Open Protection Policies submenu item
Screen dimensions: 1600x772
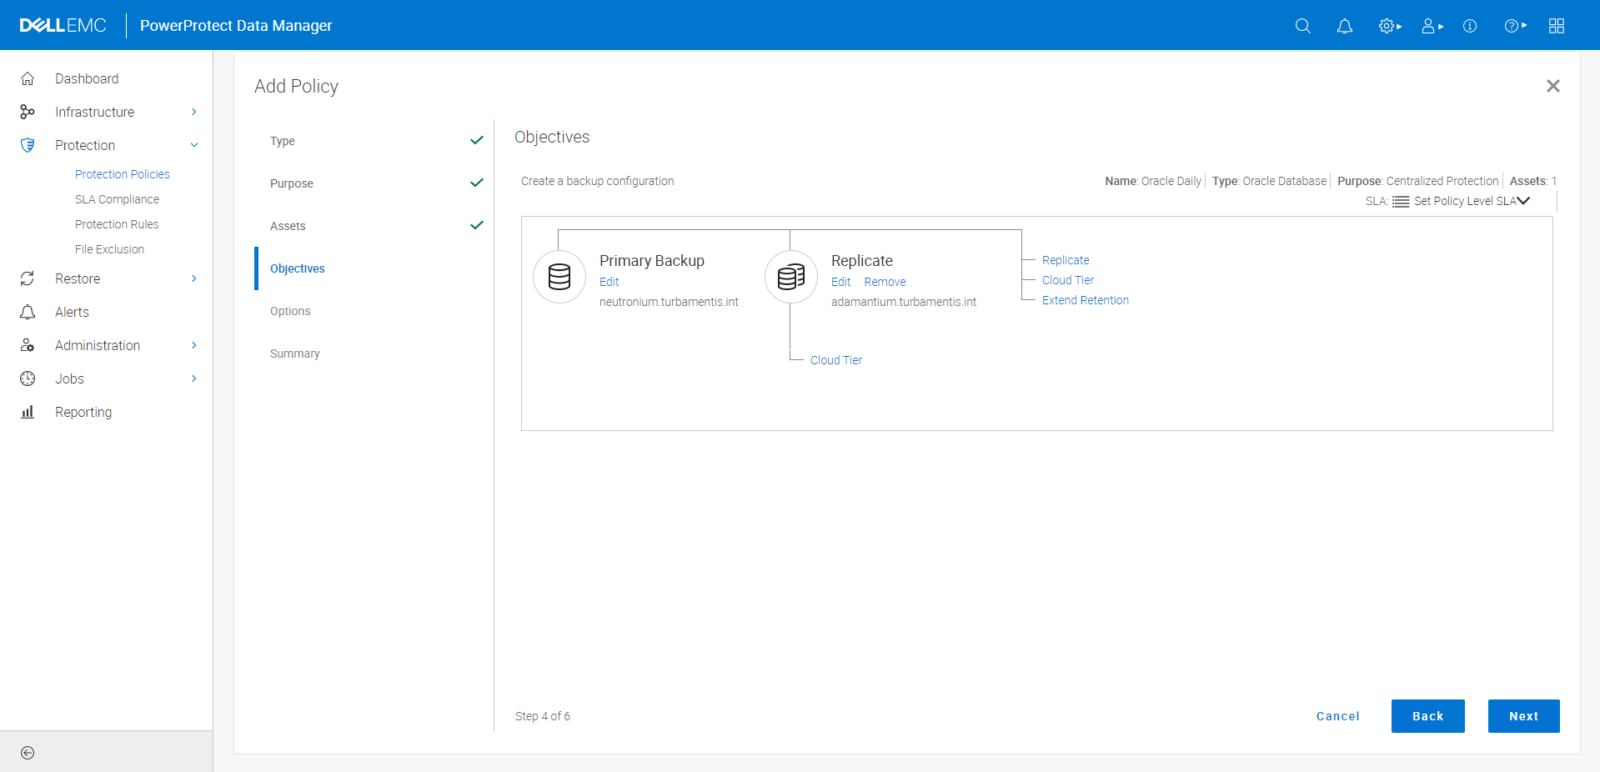122,174
